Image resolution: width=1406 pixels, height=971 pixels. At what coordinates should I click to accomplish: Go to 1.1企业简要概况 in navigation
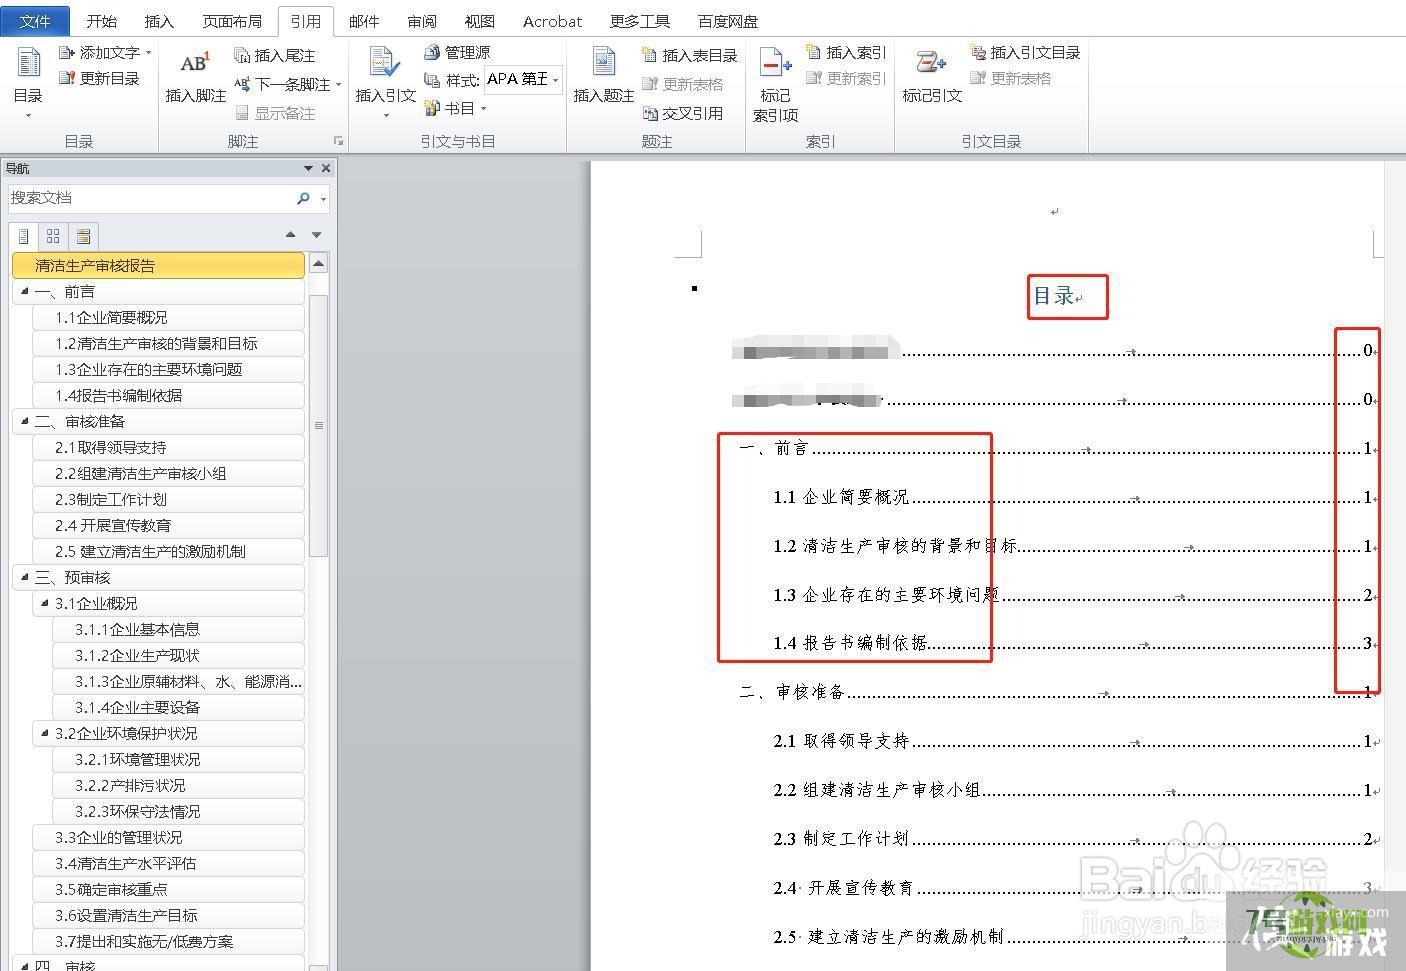click(x=167, y=317)
